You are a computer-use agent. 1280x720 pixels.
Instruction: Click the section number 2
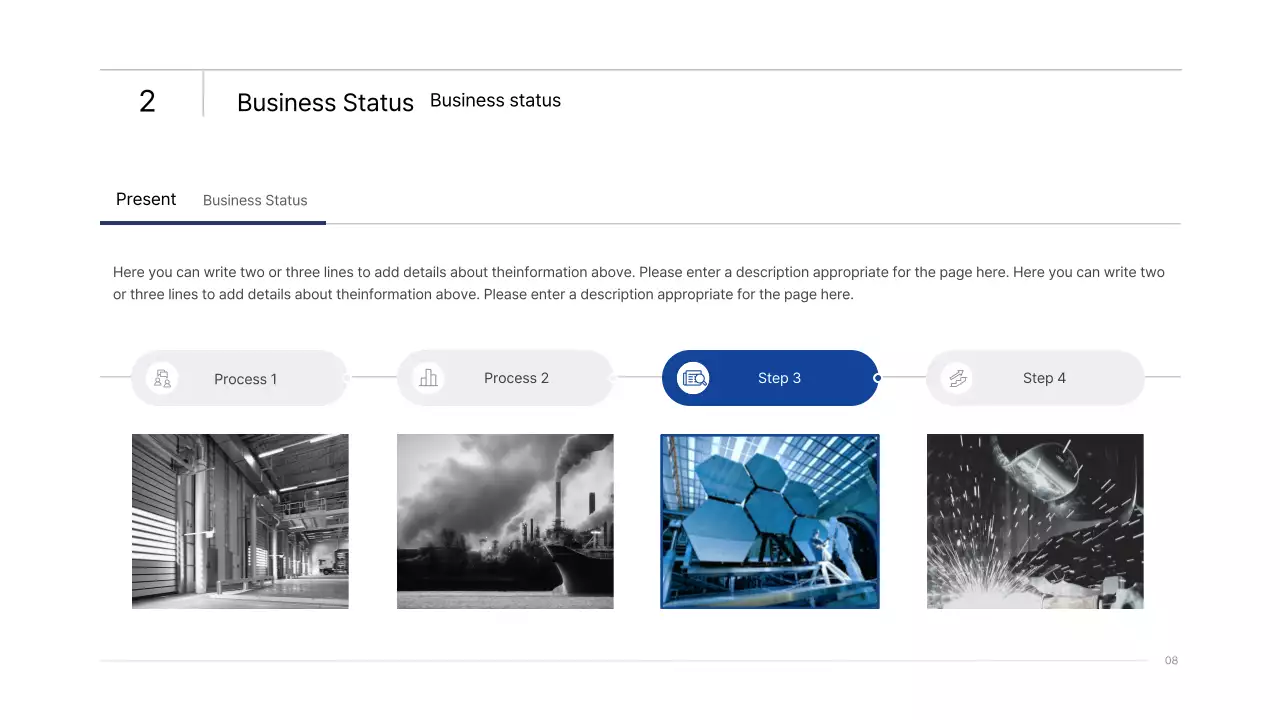pyautogui.click(x=147, y=101)
